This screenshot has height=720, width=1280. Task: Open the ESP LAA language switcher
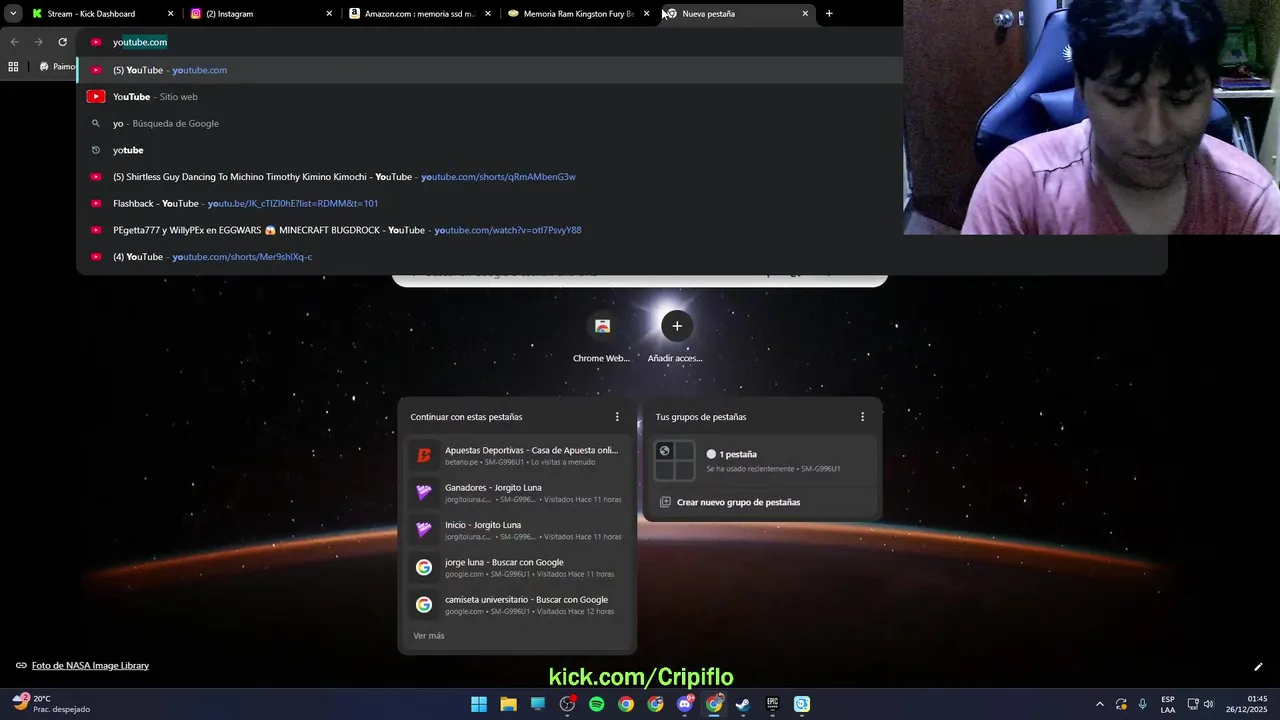(x=1168, y=704)
